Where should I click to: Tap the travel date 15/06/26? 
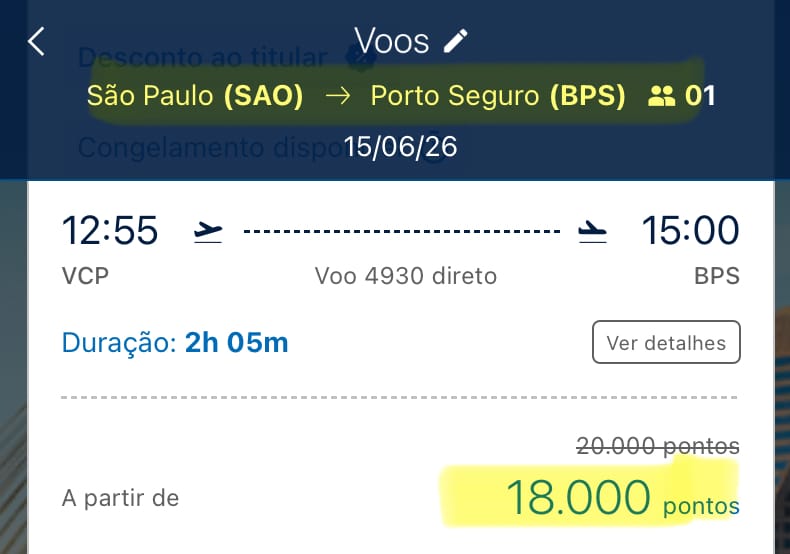(400, 147)
